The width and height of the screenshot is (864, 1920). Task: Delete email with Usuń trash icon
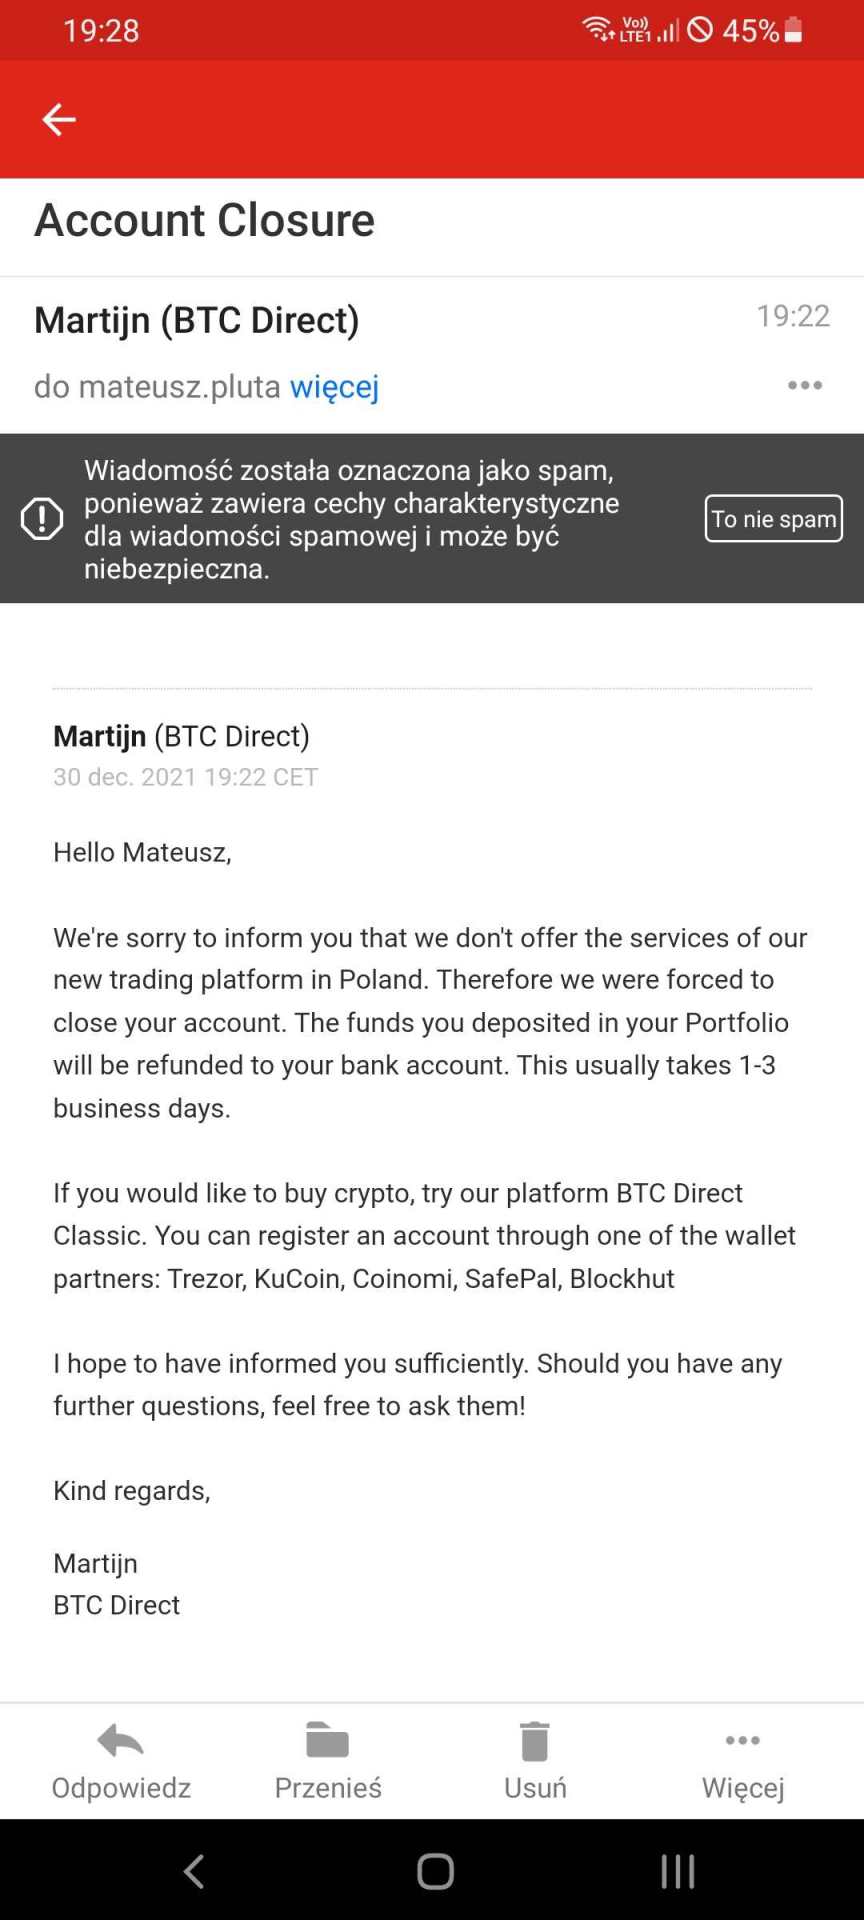click(535, 1741)
